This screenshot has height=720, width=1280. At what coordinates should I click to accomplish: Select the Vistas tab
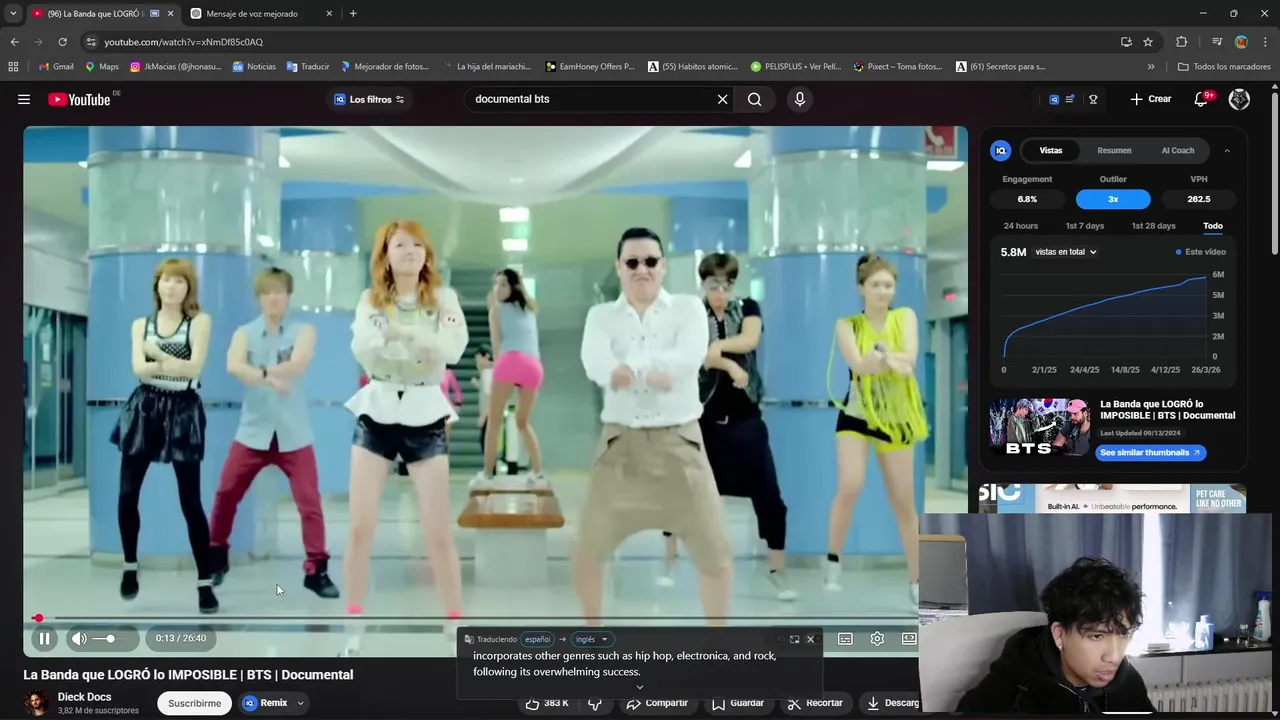pyautogui.click(x=1051, y=150)
